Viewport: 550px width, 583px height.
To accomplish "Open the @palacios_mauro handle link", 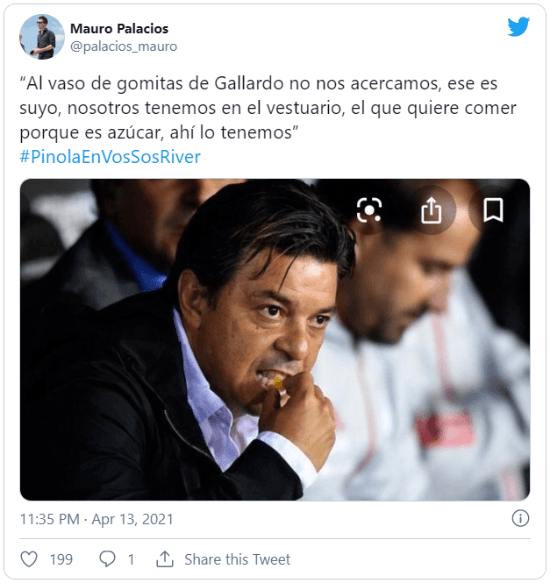I will point(123,46).
